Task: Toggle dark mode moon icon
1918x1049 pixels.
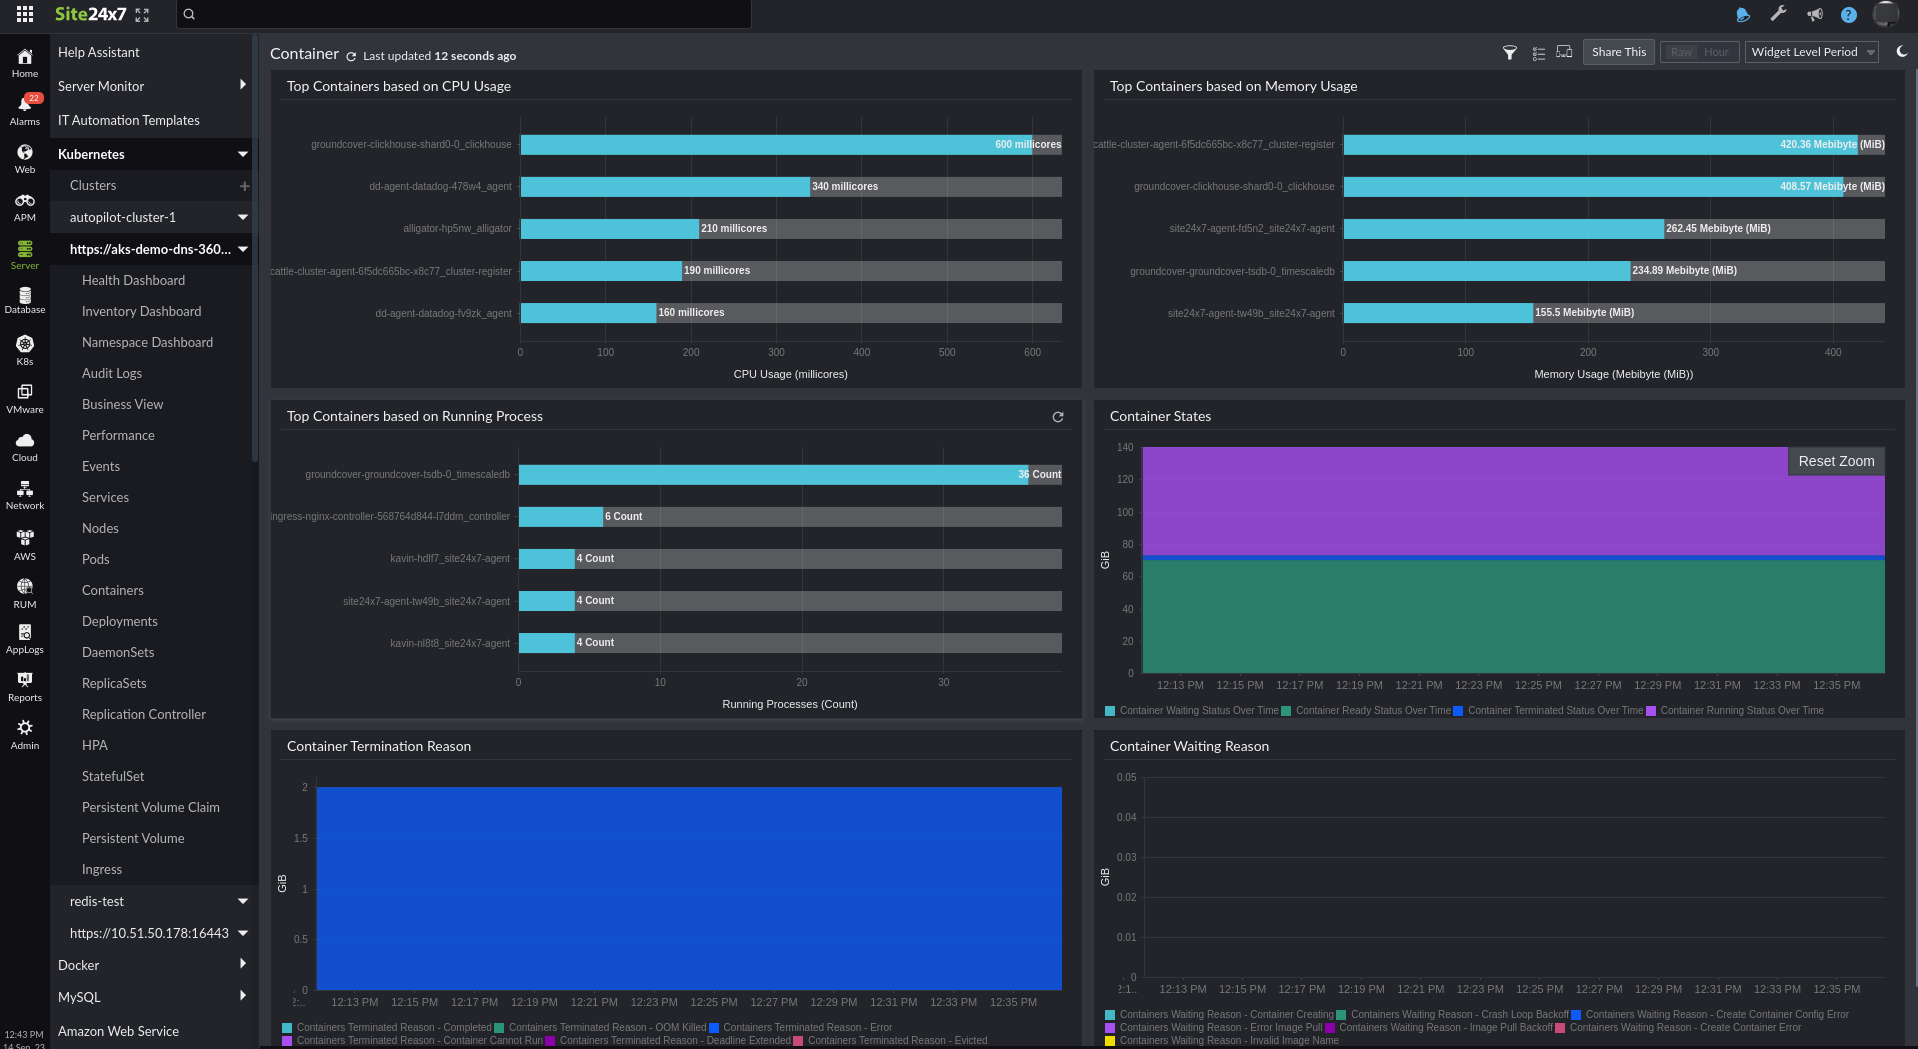Action: click(1901, 52)
